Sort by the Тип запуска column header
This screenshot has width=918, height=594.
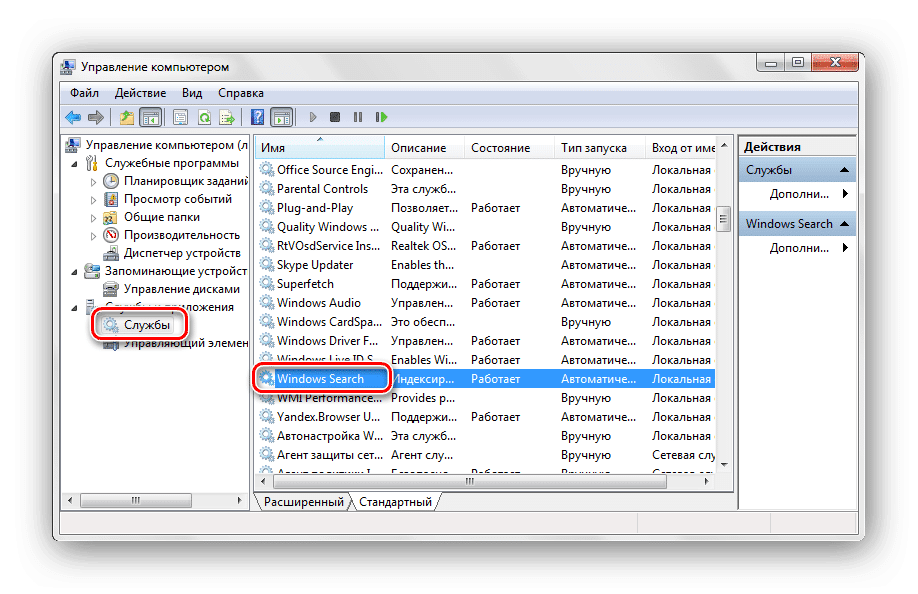600,147
